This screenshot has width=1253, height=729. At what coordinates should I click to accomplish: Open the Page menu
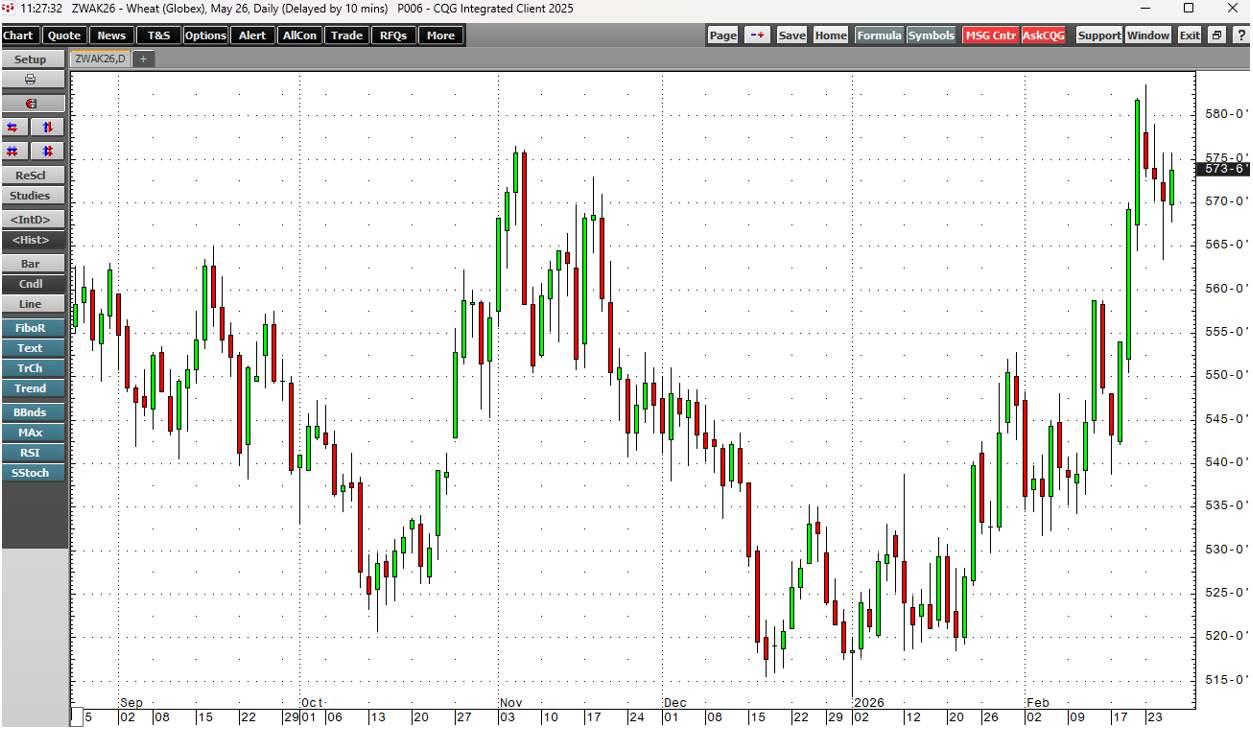tap(722, 35)
